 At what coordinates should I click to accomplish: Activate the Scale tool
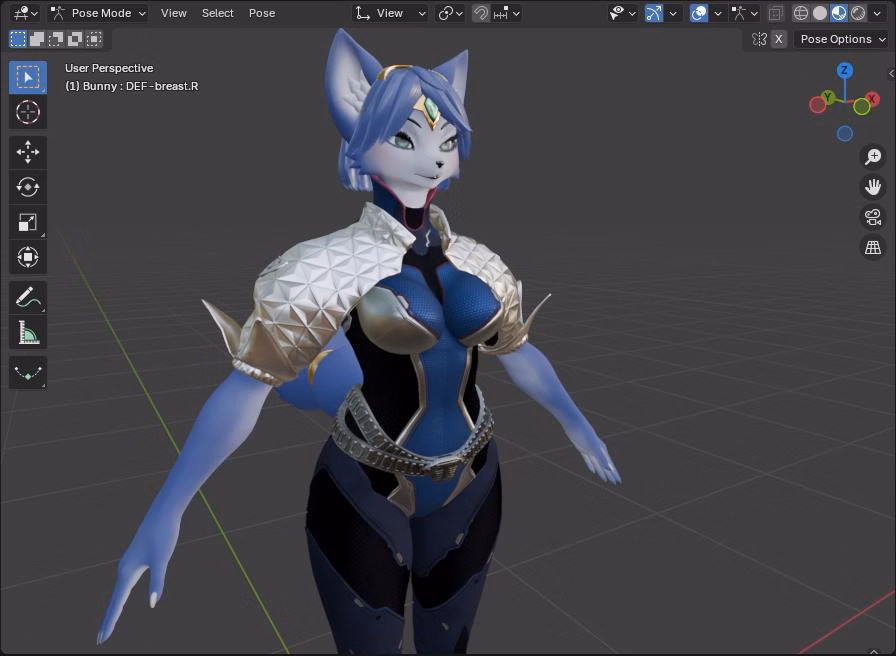click(27, 222)
